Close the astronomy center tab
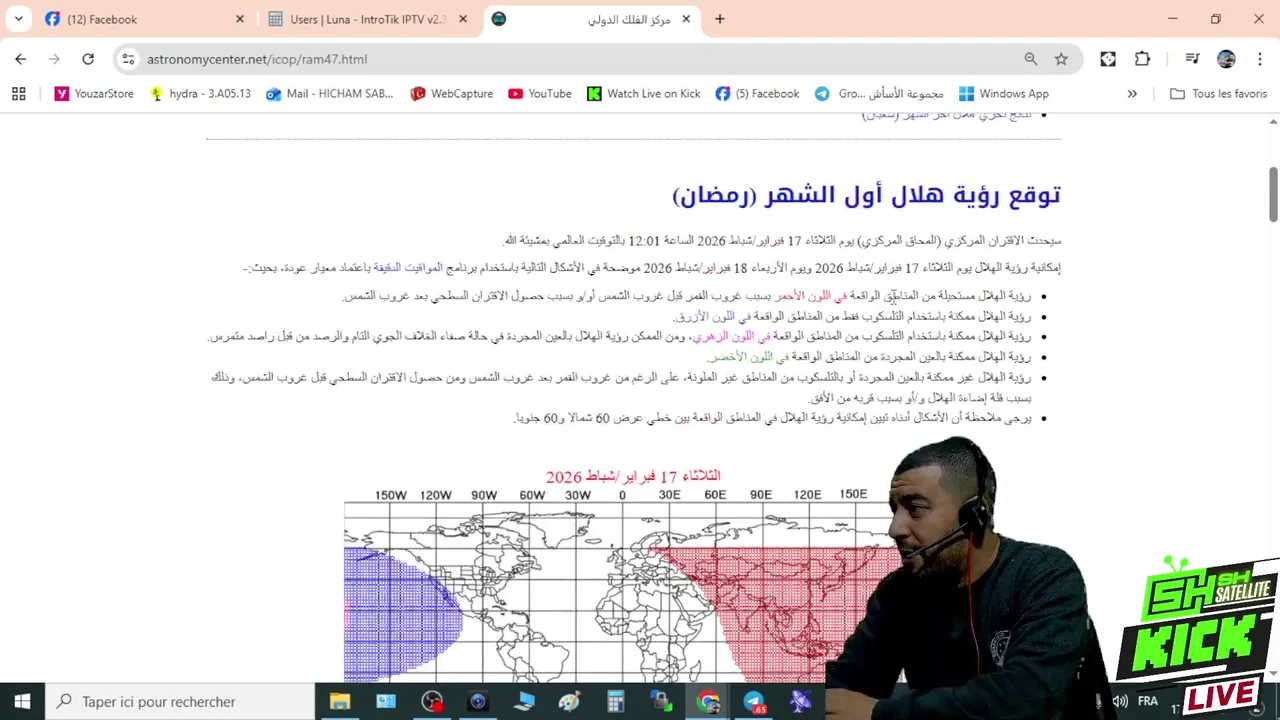Viewport: 1280px width, 720px height. (686, 19)
